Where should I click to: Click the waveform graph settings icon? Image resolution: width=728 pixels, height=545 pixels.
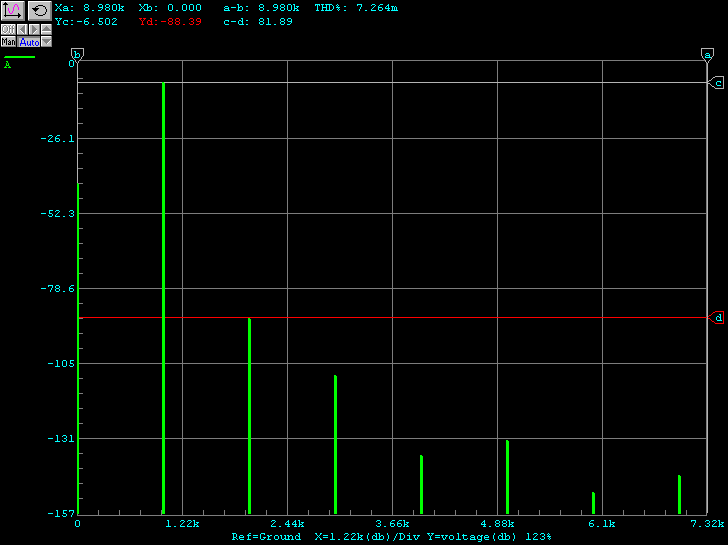(x=12, y=10)
